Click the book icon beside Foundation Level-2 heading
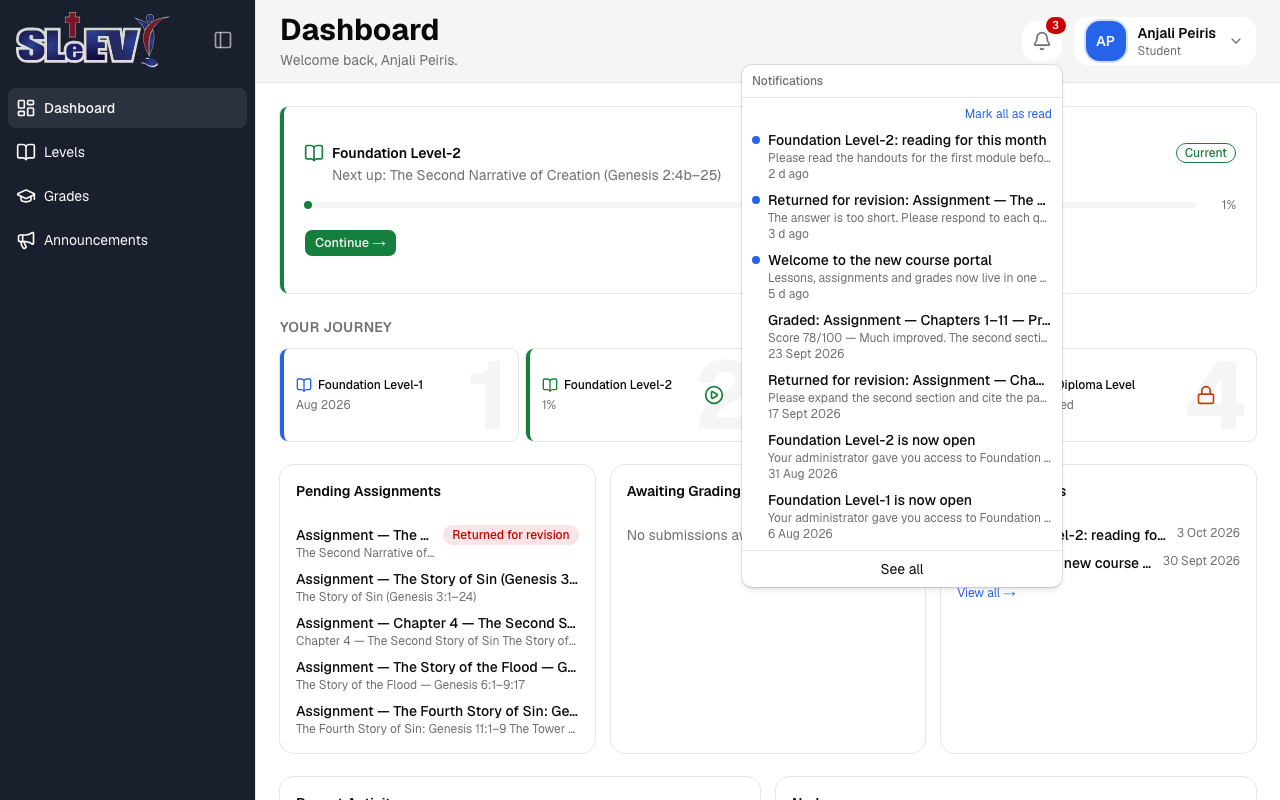This screenshot has height=800, width=1280. tap(314, 153)
